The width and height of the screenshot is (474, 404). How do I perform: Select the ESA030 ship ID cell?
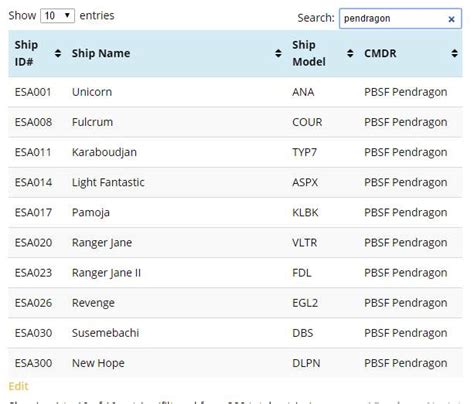(33, 333)
